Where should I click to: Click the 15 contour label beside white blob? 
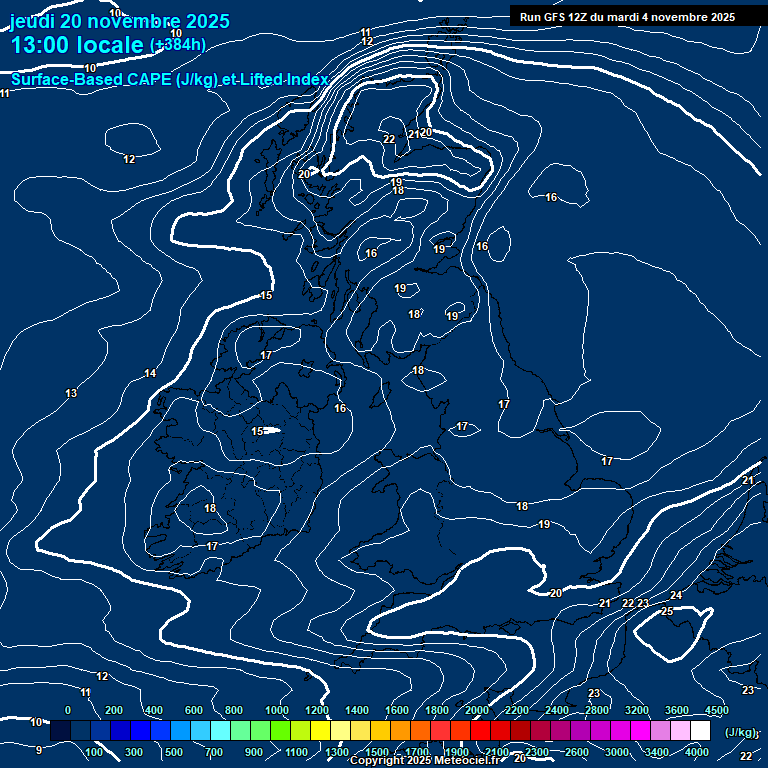pos(257,431)
